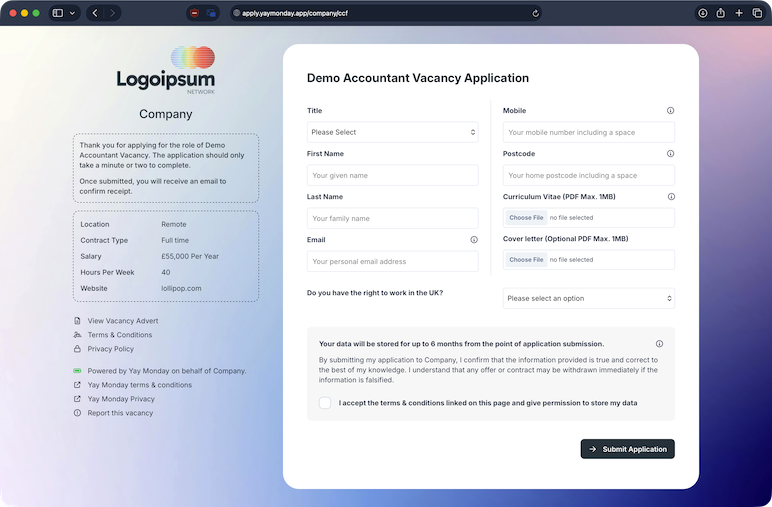Click the First Name input field
Image resolution: width=772 pixels, height=507 pixels.
392,175
